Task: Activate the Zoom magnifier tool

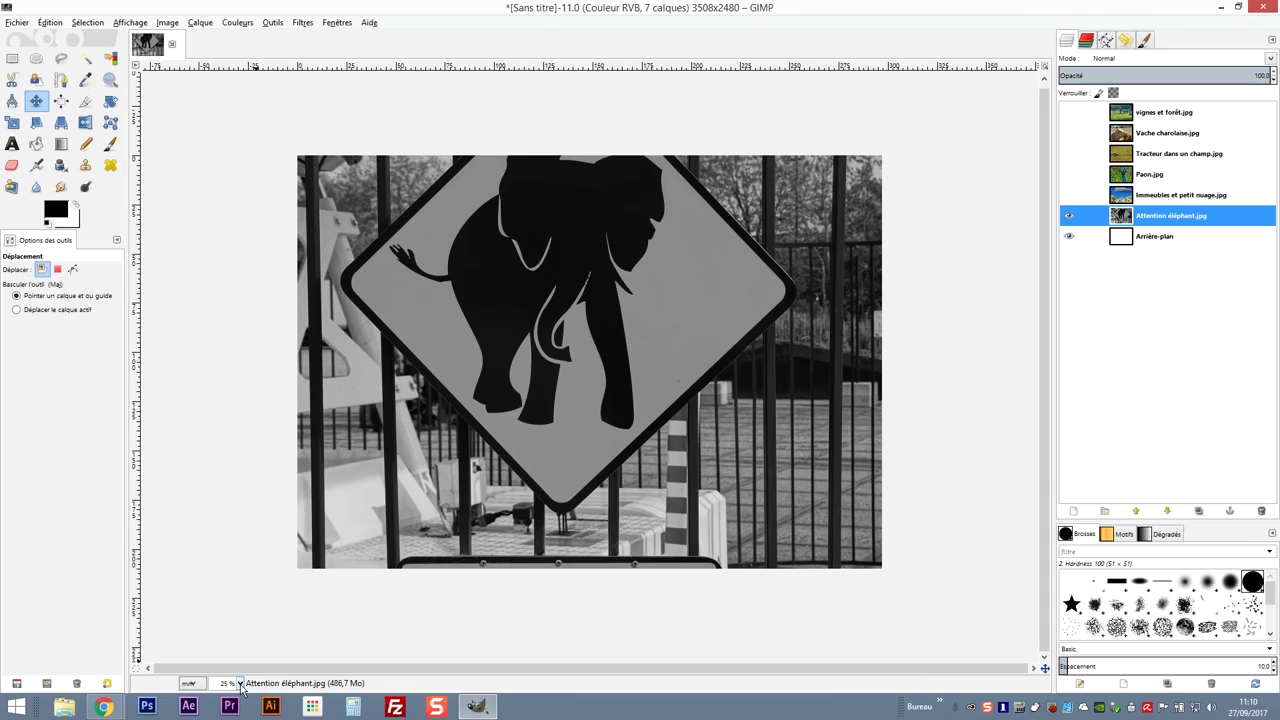Action: point(110,80)
